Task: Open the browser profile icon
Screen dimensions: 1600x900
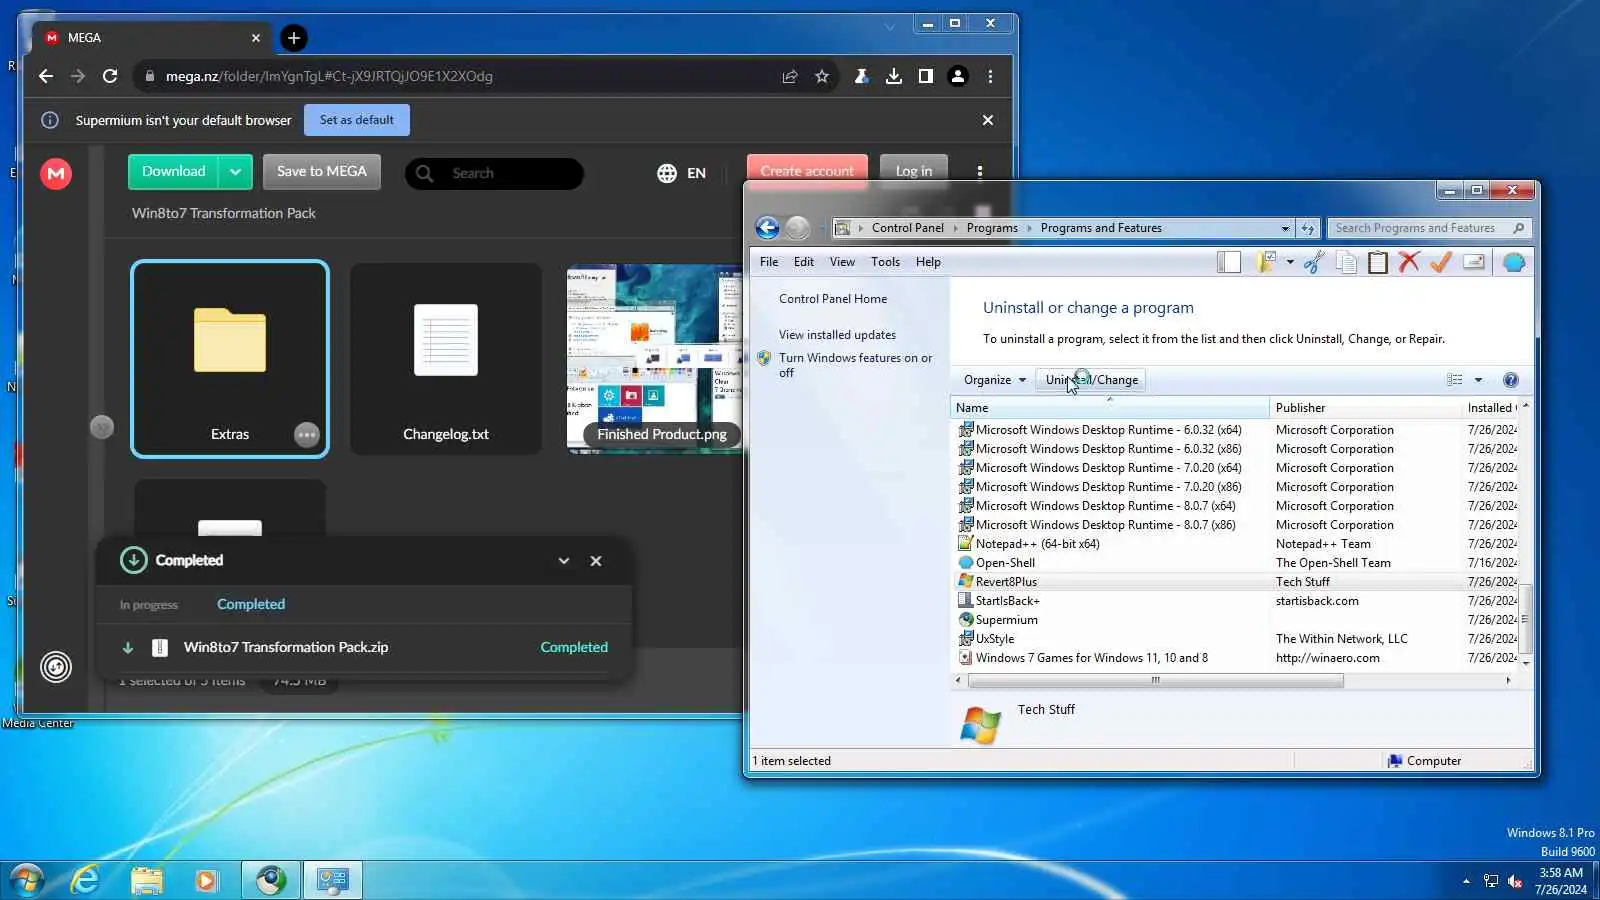Action: tap(958, 76)
